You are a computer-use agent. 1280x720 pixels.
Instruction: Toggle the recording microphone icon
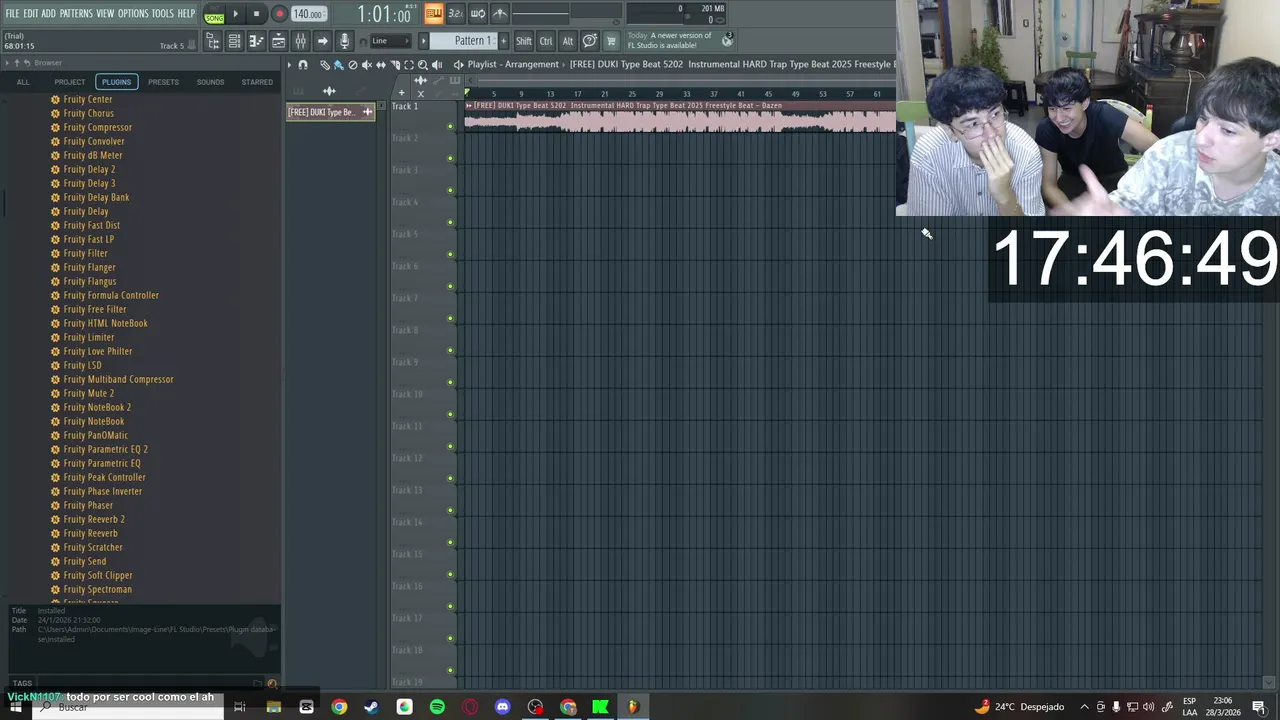tap(344, 41)
